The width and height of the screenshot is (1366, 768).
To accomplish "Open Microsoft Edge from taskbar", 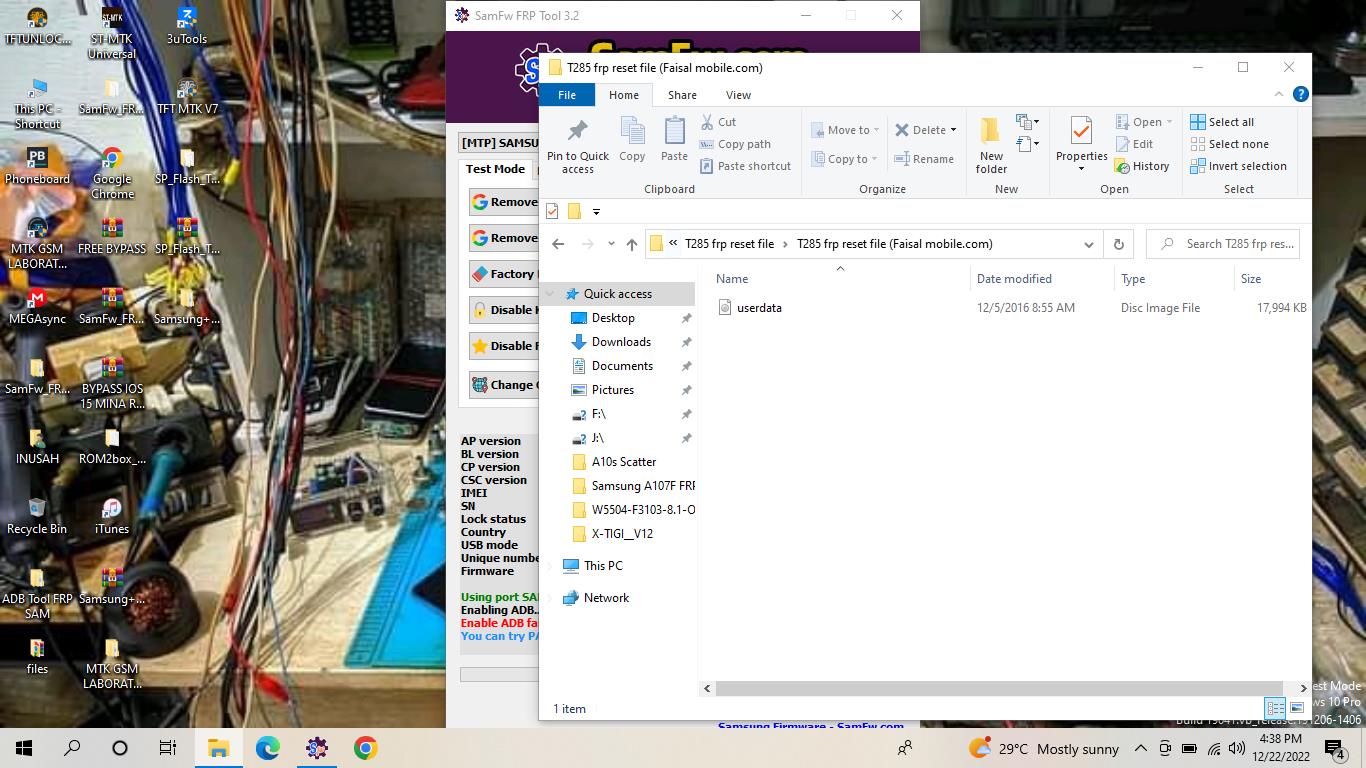I will coord(267,748).
